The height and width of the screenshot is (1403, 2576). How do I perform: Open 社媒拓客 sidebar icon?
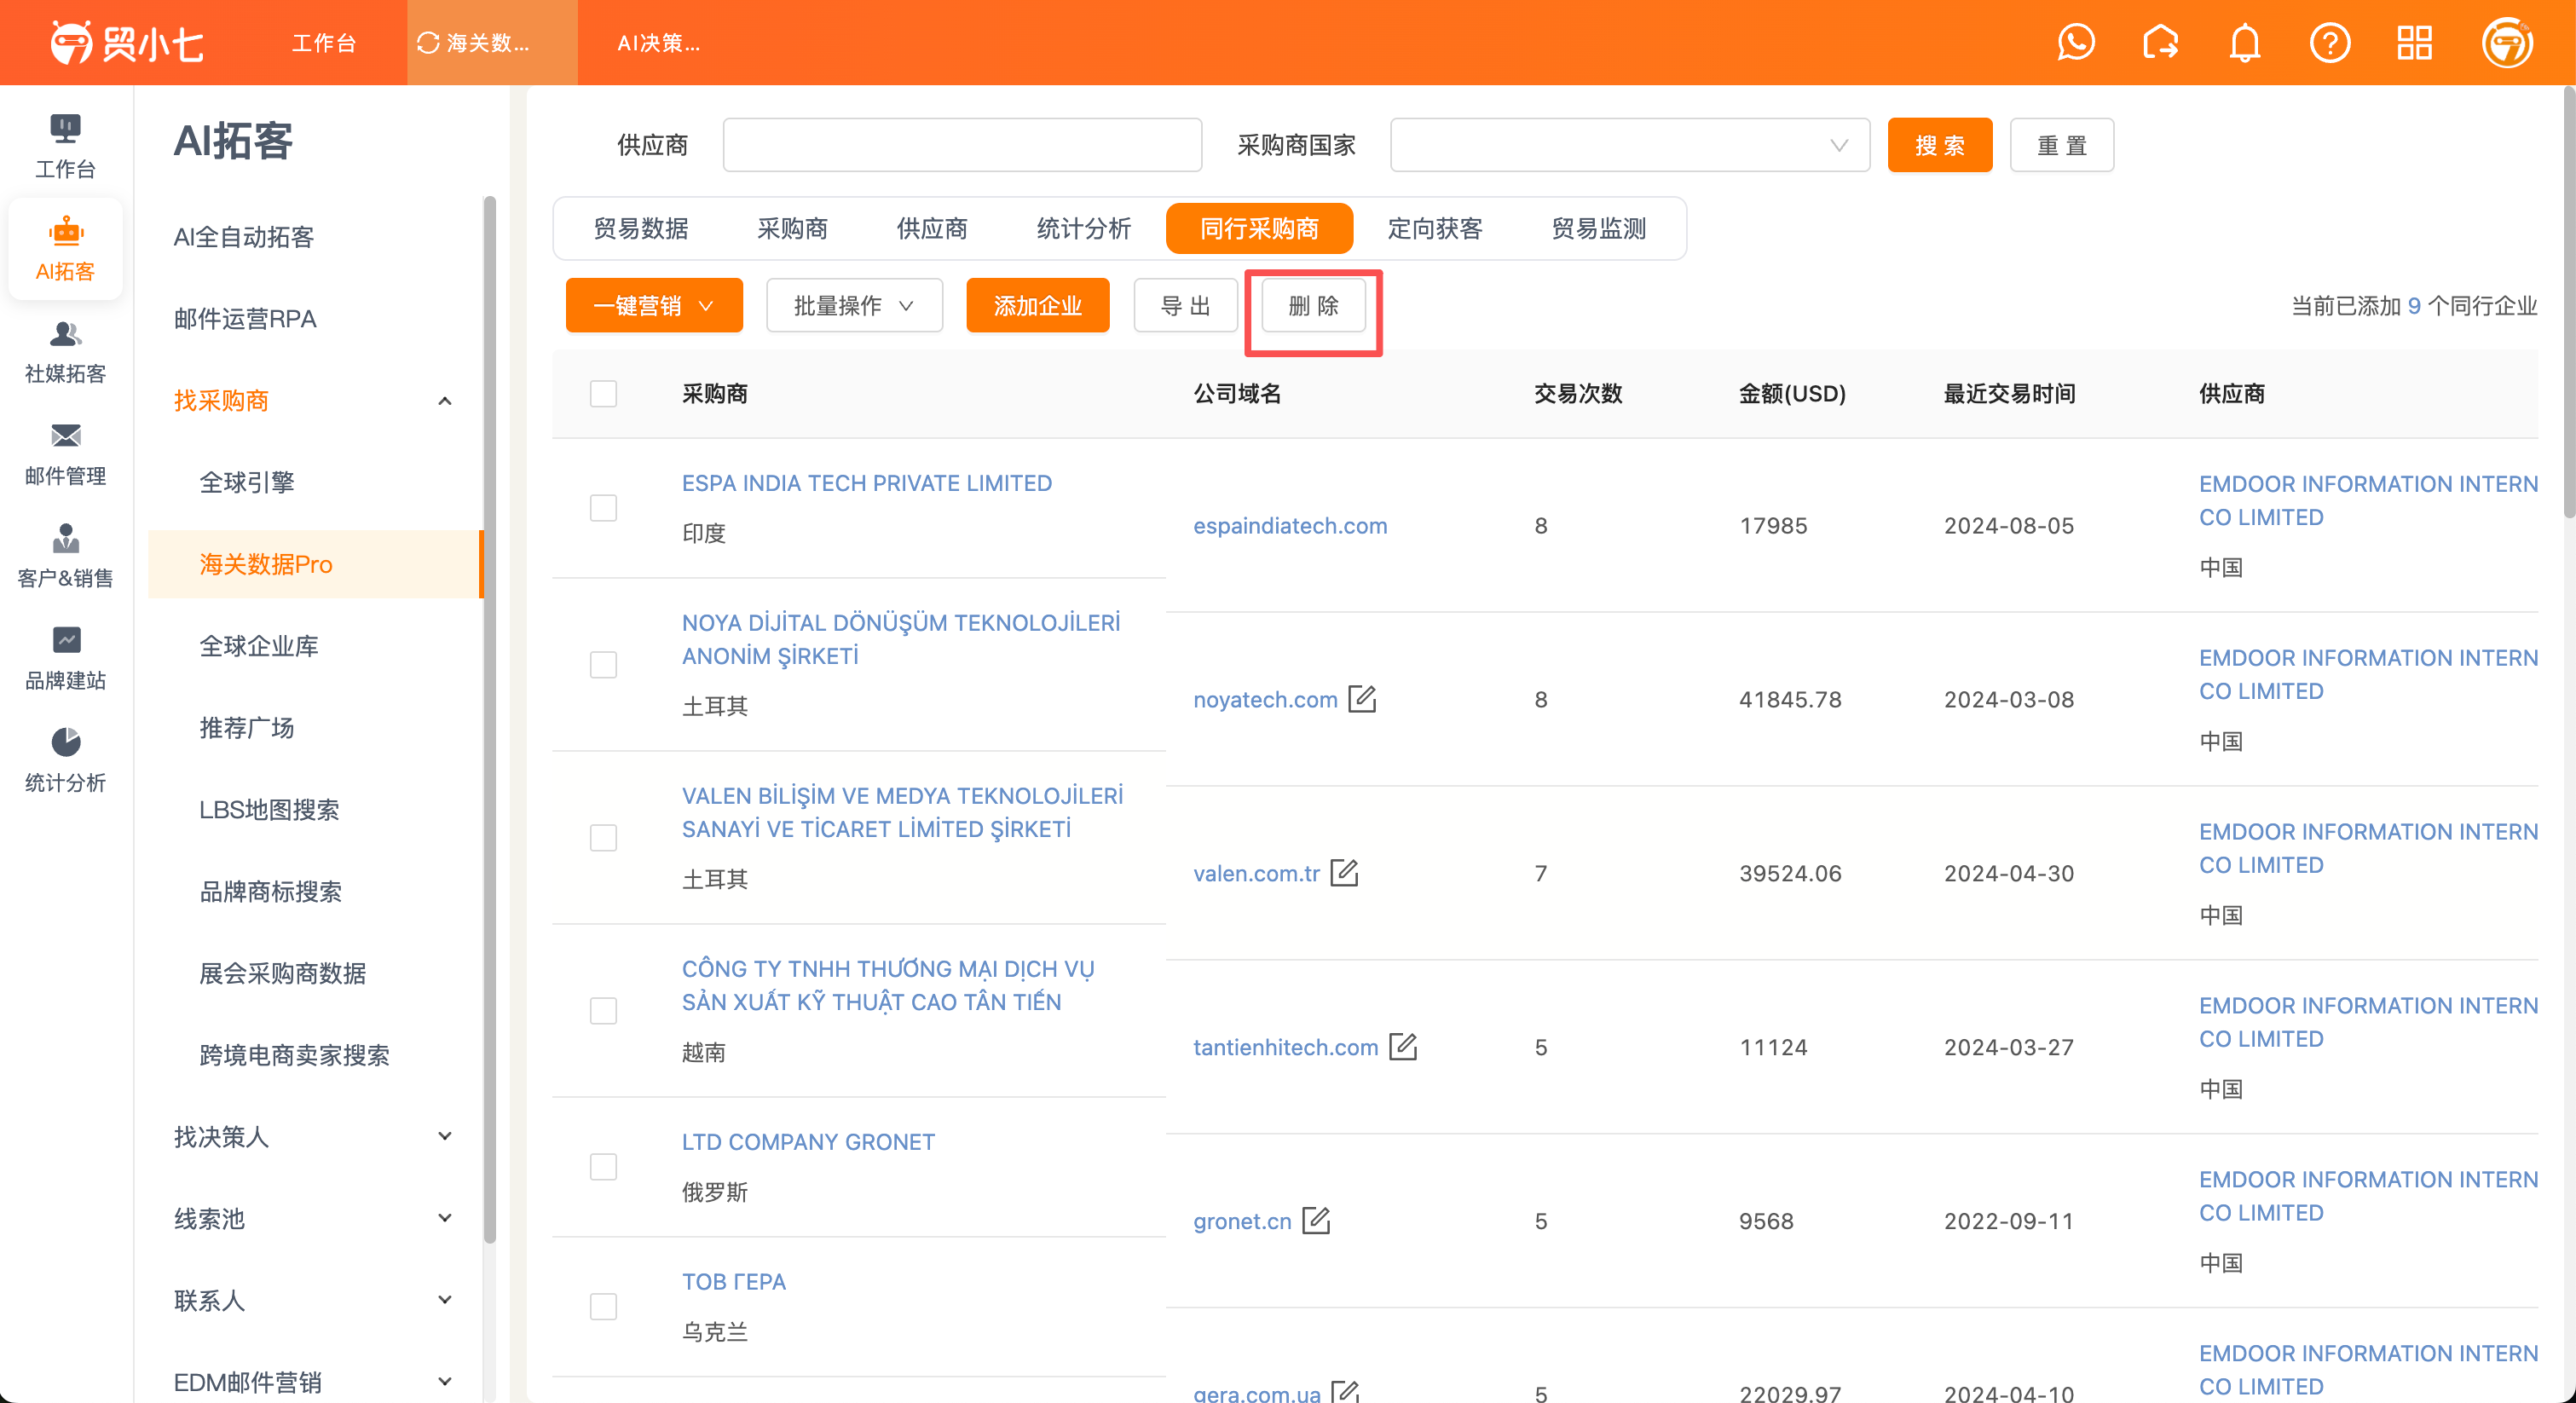65,352
